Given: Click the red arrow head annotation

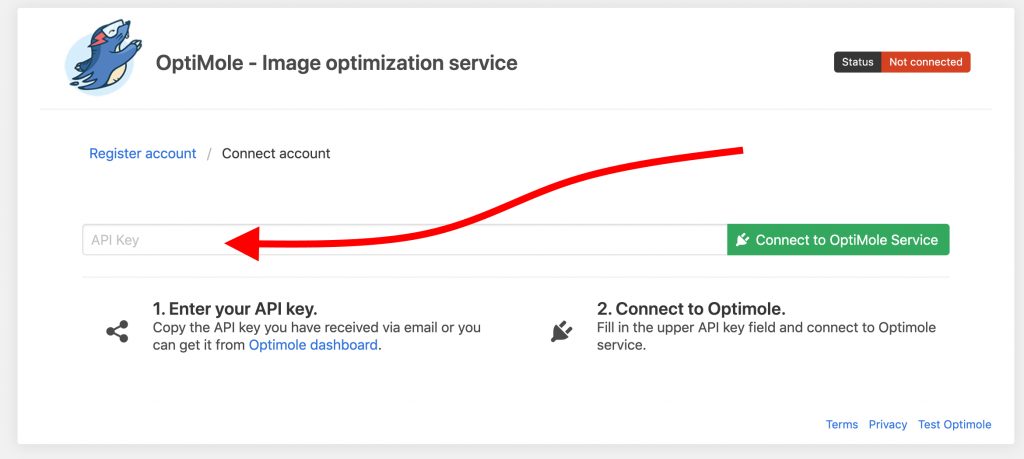Looking at the screenshot, I should point(243,242).
